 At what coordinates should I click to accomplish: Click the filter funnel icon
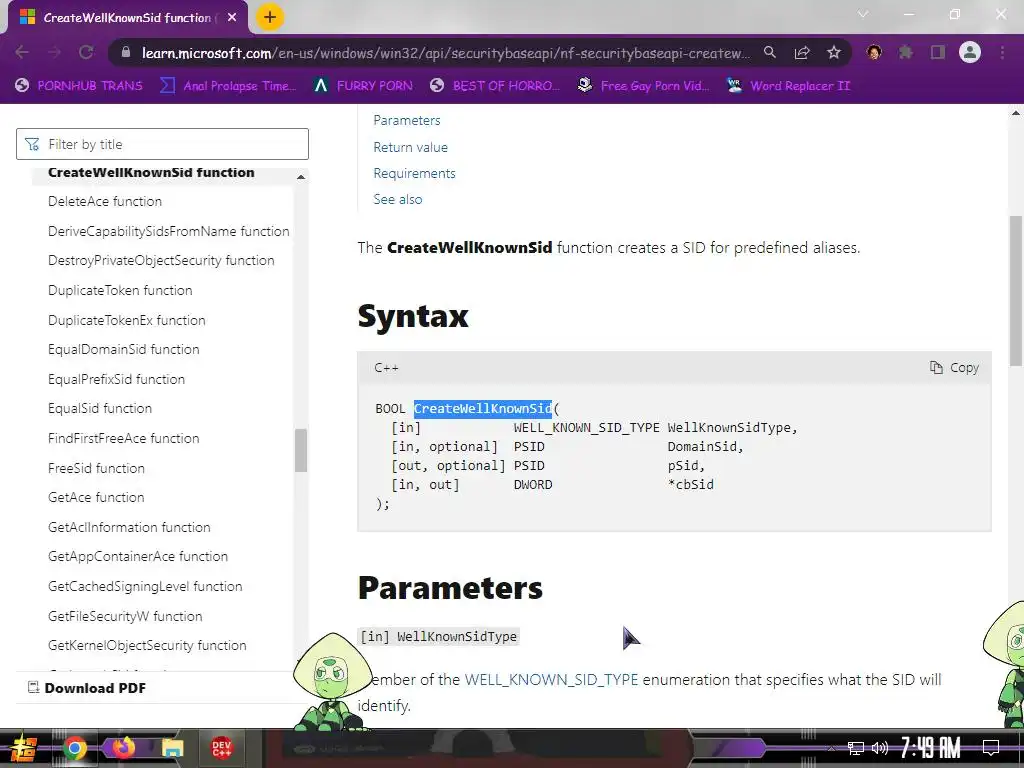(32, 144)
